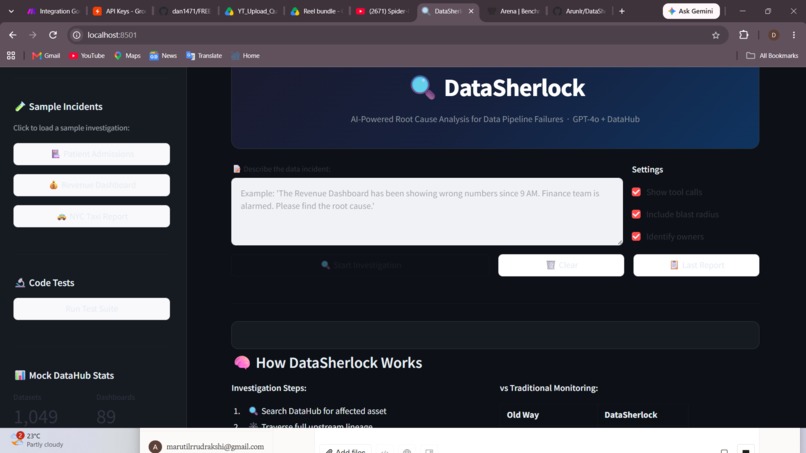Open a new browser tab
This screenshot has height=453, width=806.
622,11
